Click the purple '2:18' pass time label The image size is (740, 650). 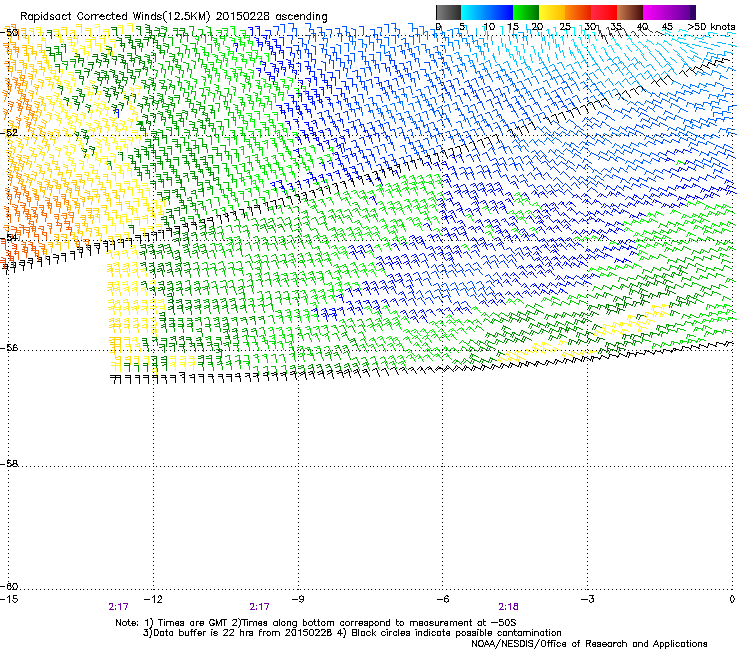(508, 607)
